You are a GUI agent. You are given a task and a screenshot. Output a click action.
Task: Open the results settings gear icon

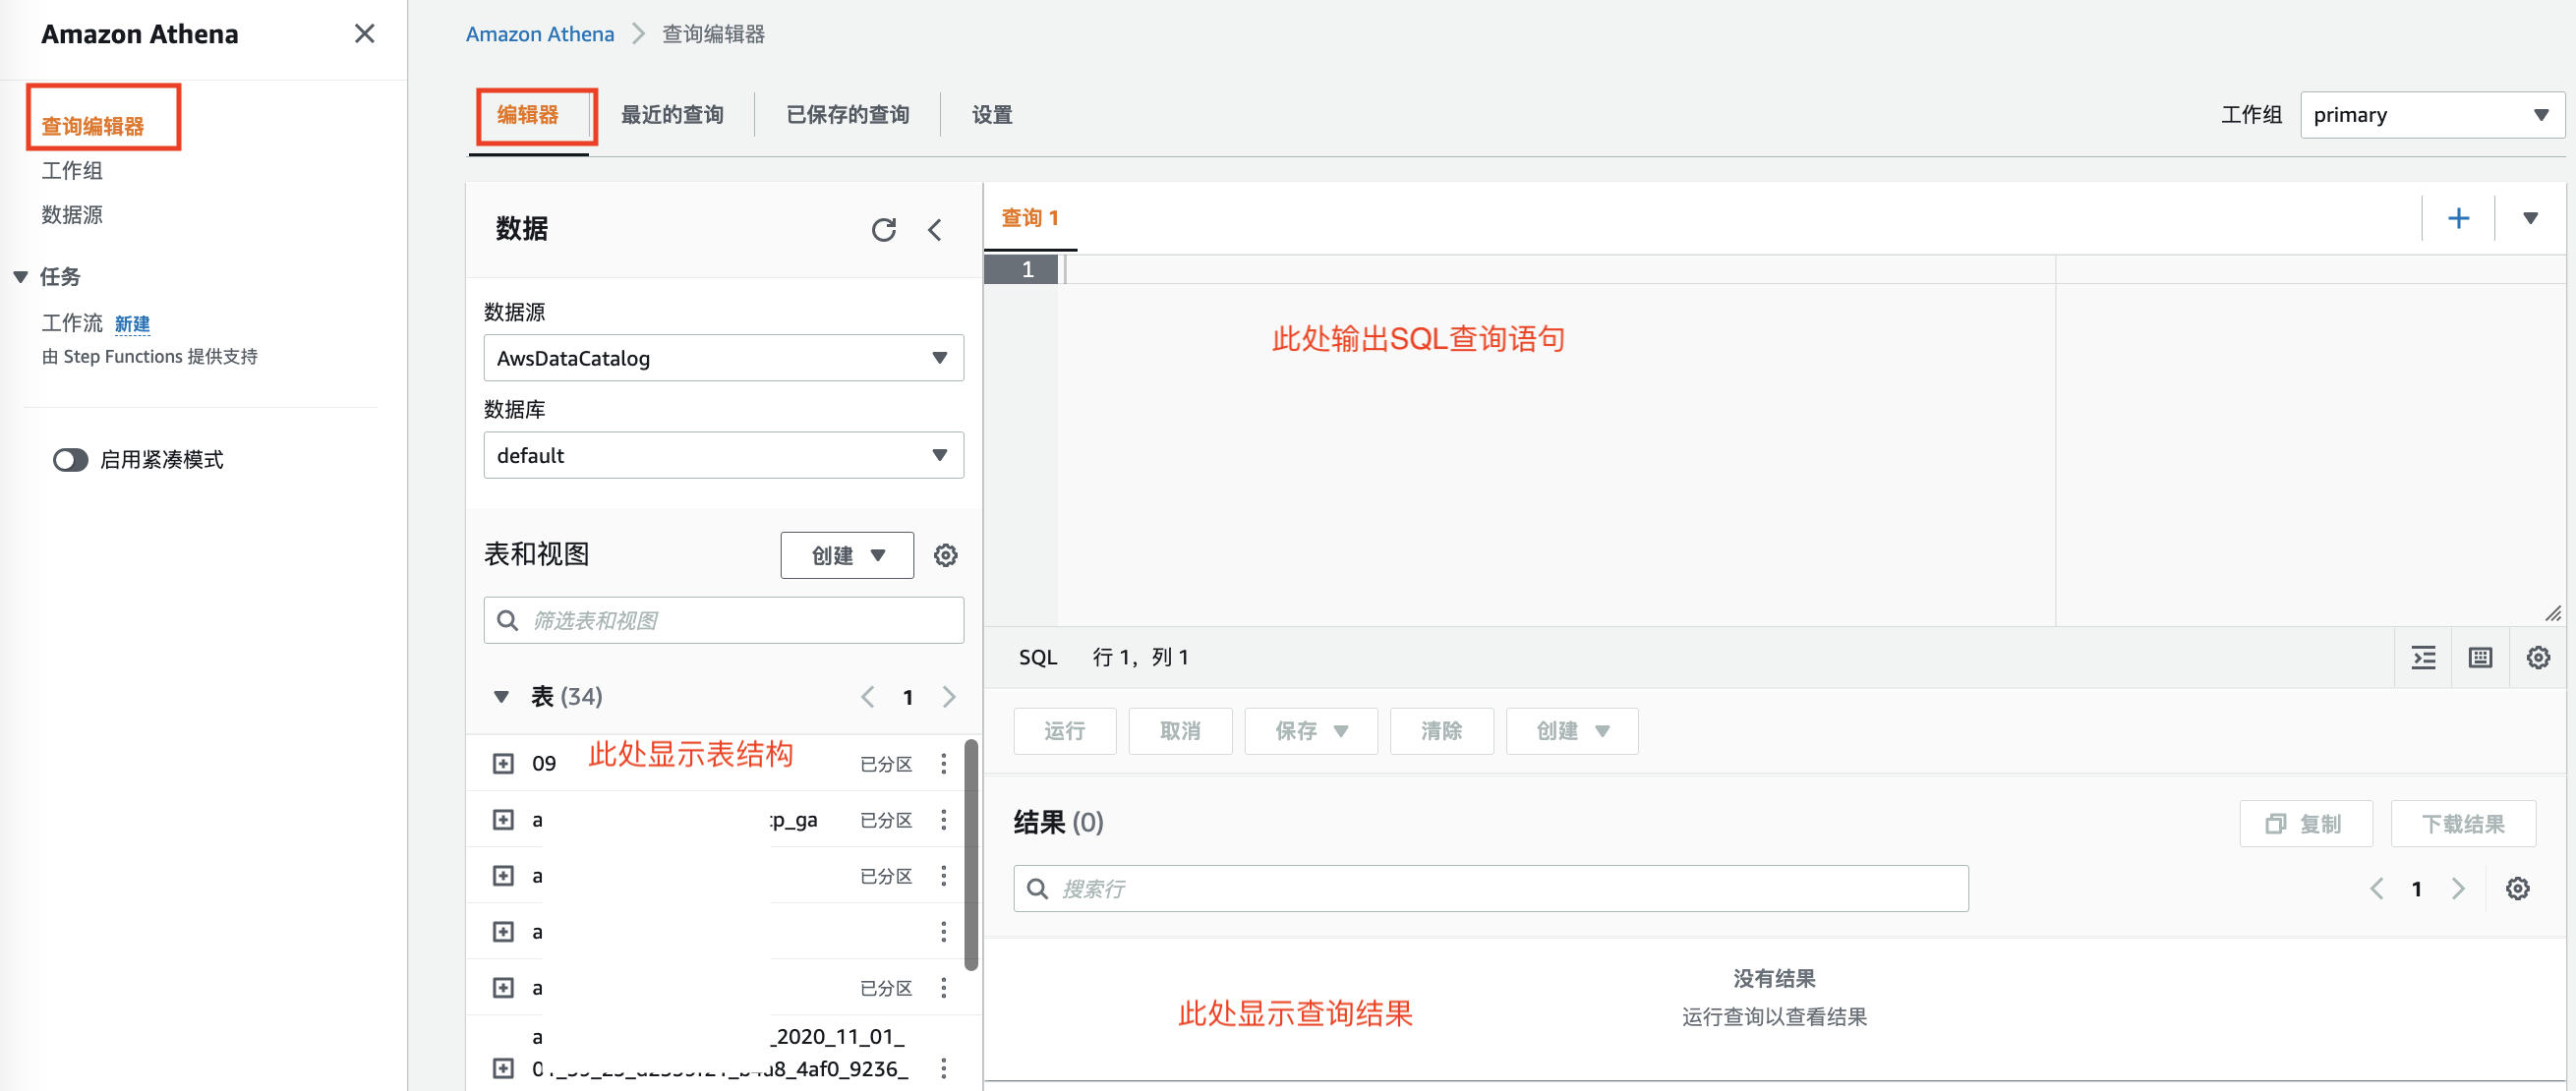pyautogui.click(x=2517, y=888)
